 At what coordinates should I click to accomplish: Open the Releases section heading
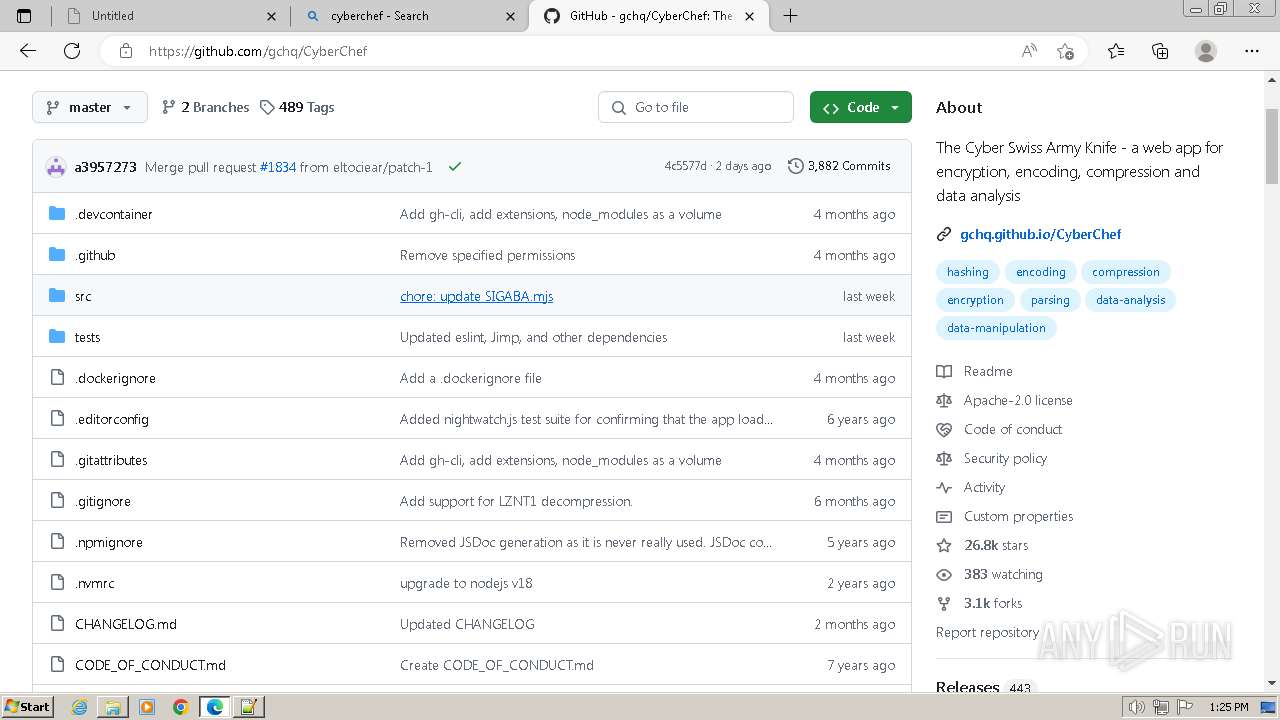point(967,687)
